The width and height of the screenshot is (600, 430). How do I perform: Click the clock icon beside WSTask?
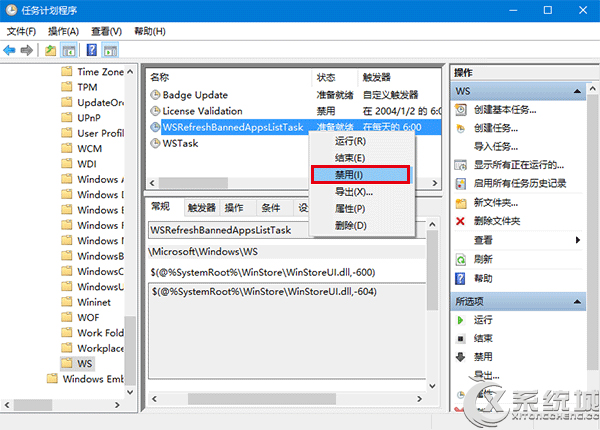tap(155, 143)
